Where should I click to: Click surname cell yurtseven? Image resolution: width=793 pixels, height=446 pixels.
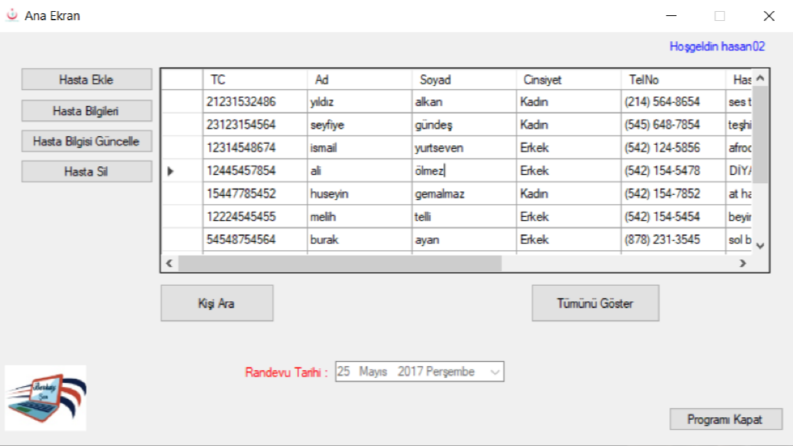click(464, 148)
